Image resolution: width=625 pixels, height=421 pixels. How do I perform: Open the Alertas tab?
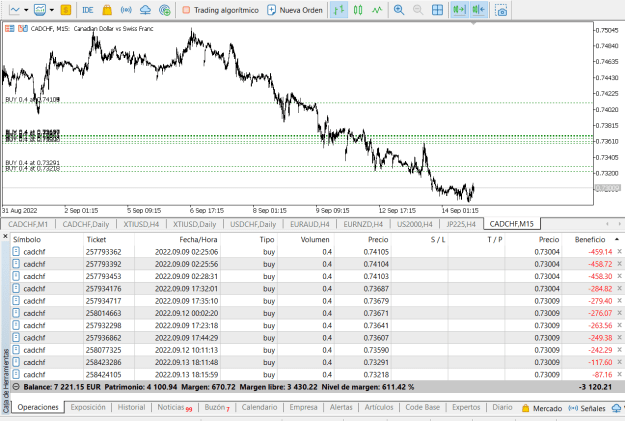click(x=341, y=407)
